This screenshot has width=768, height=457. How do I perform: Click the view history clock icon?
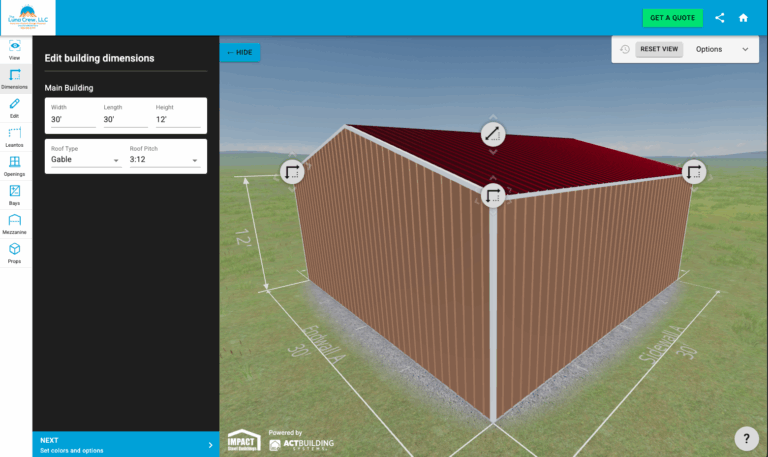624,49
